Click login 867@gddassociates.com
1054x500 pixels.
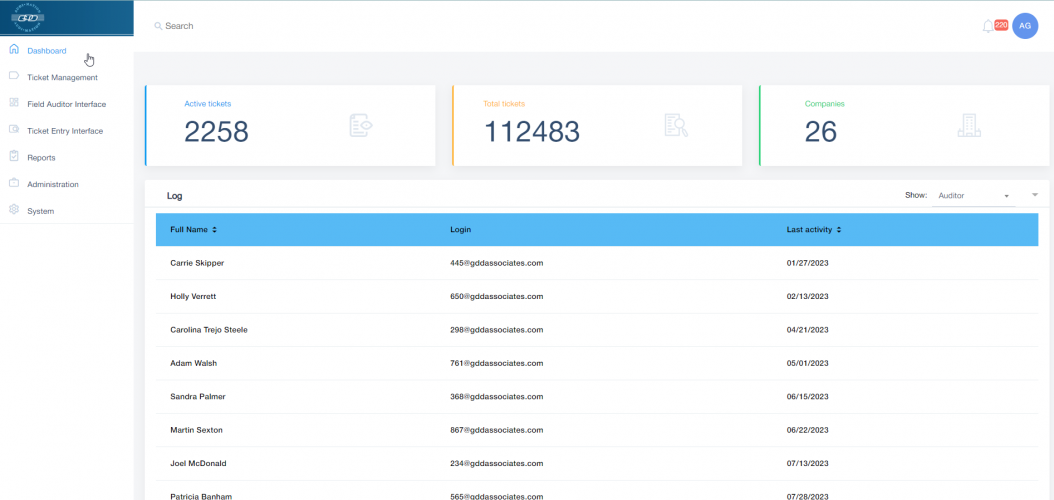point(497,430)
